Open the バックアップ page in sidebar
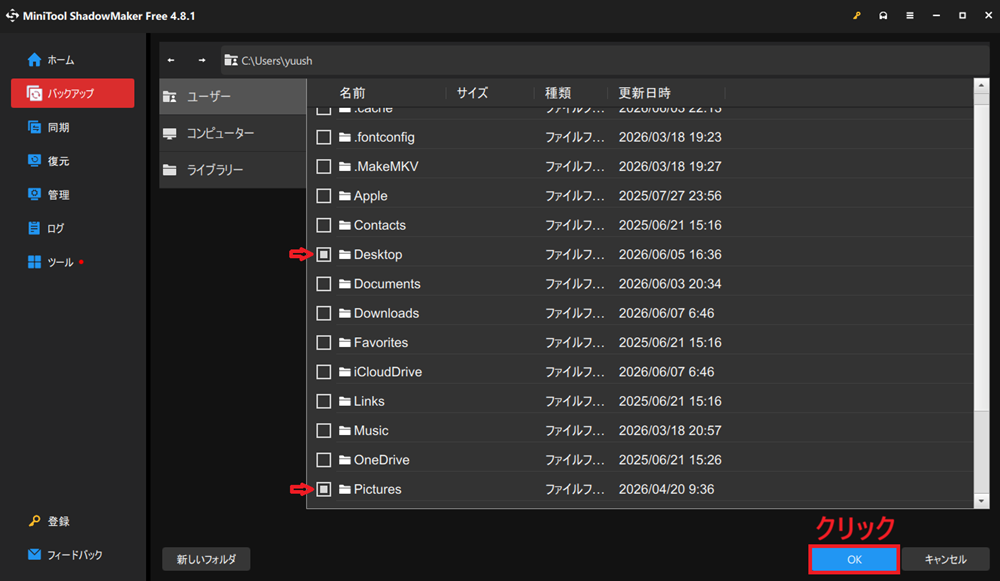The height and width of the screenshot is (581, 1000). click(73, 93)
